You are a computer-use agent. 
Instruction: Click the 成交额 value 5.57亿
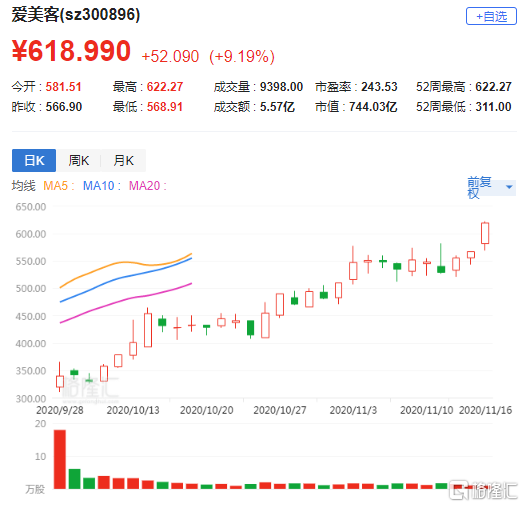(277, 107)
